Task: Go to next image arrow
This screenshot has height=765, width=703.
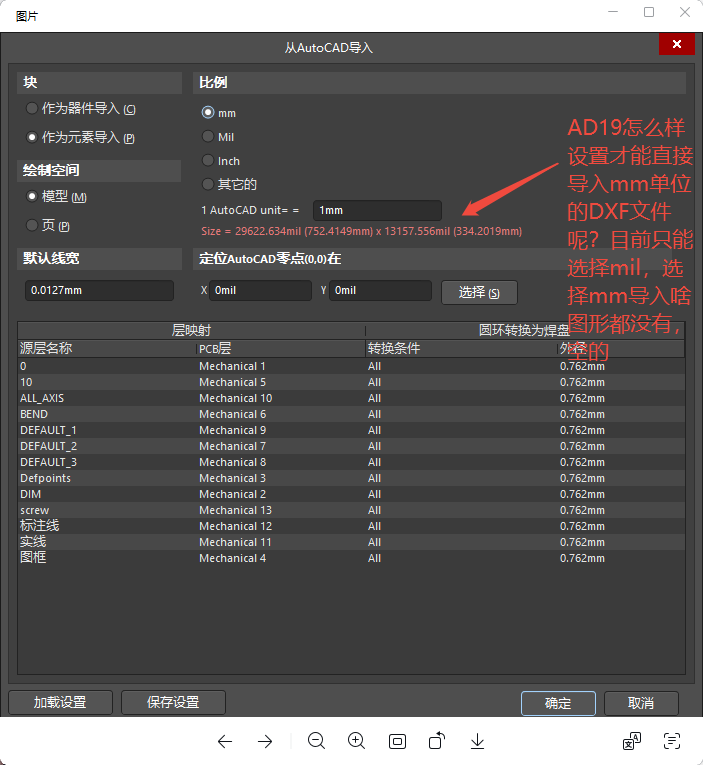Action: pos(265,742)
